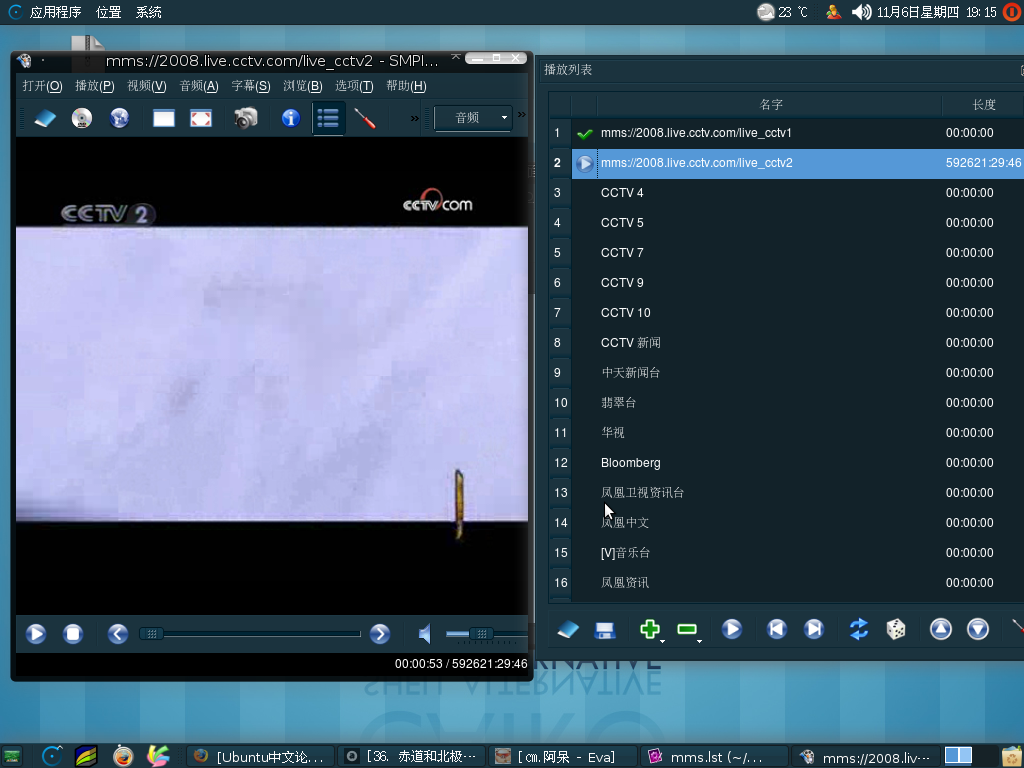This screenshot has height=768, width=1024.
Task: Rewind using the left arrow button
Action: pos(118,633)
